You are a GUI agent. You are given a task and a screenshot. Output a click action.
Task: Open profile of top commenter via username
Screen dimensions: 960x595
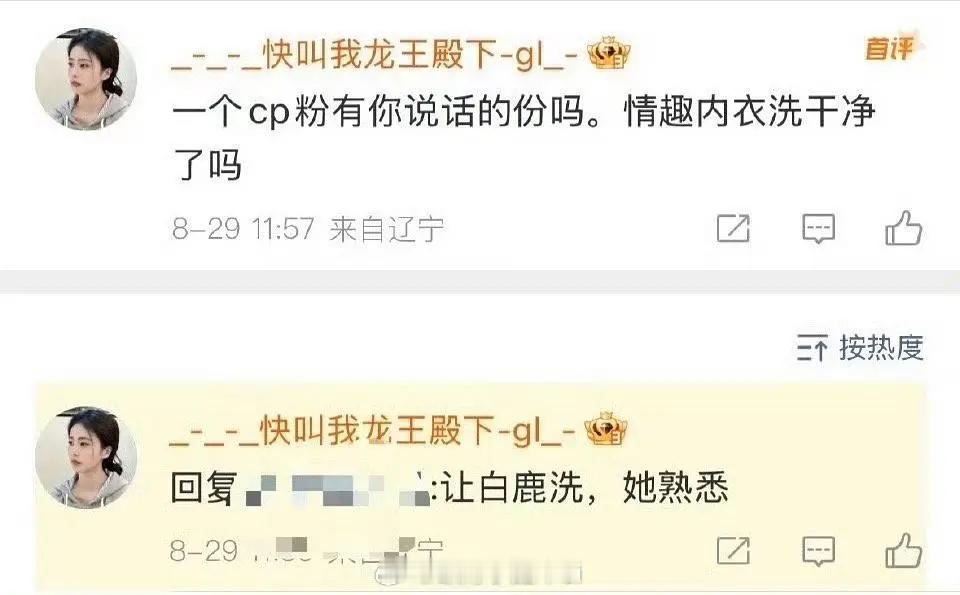pos(375,55)
